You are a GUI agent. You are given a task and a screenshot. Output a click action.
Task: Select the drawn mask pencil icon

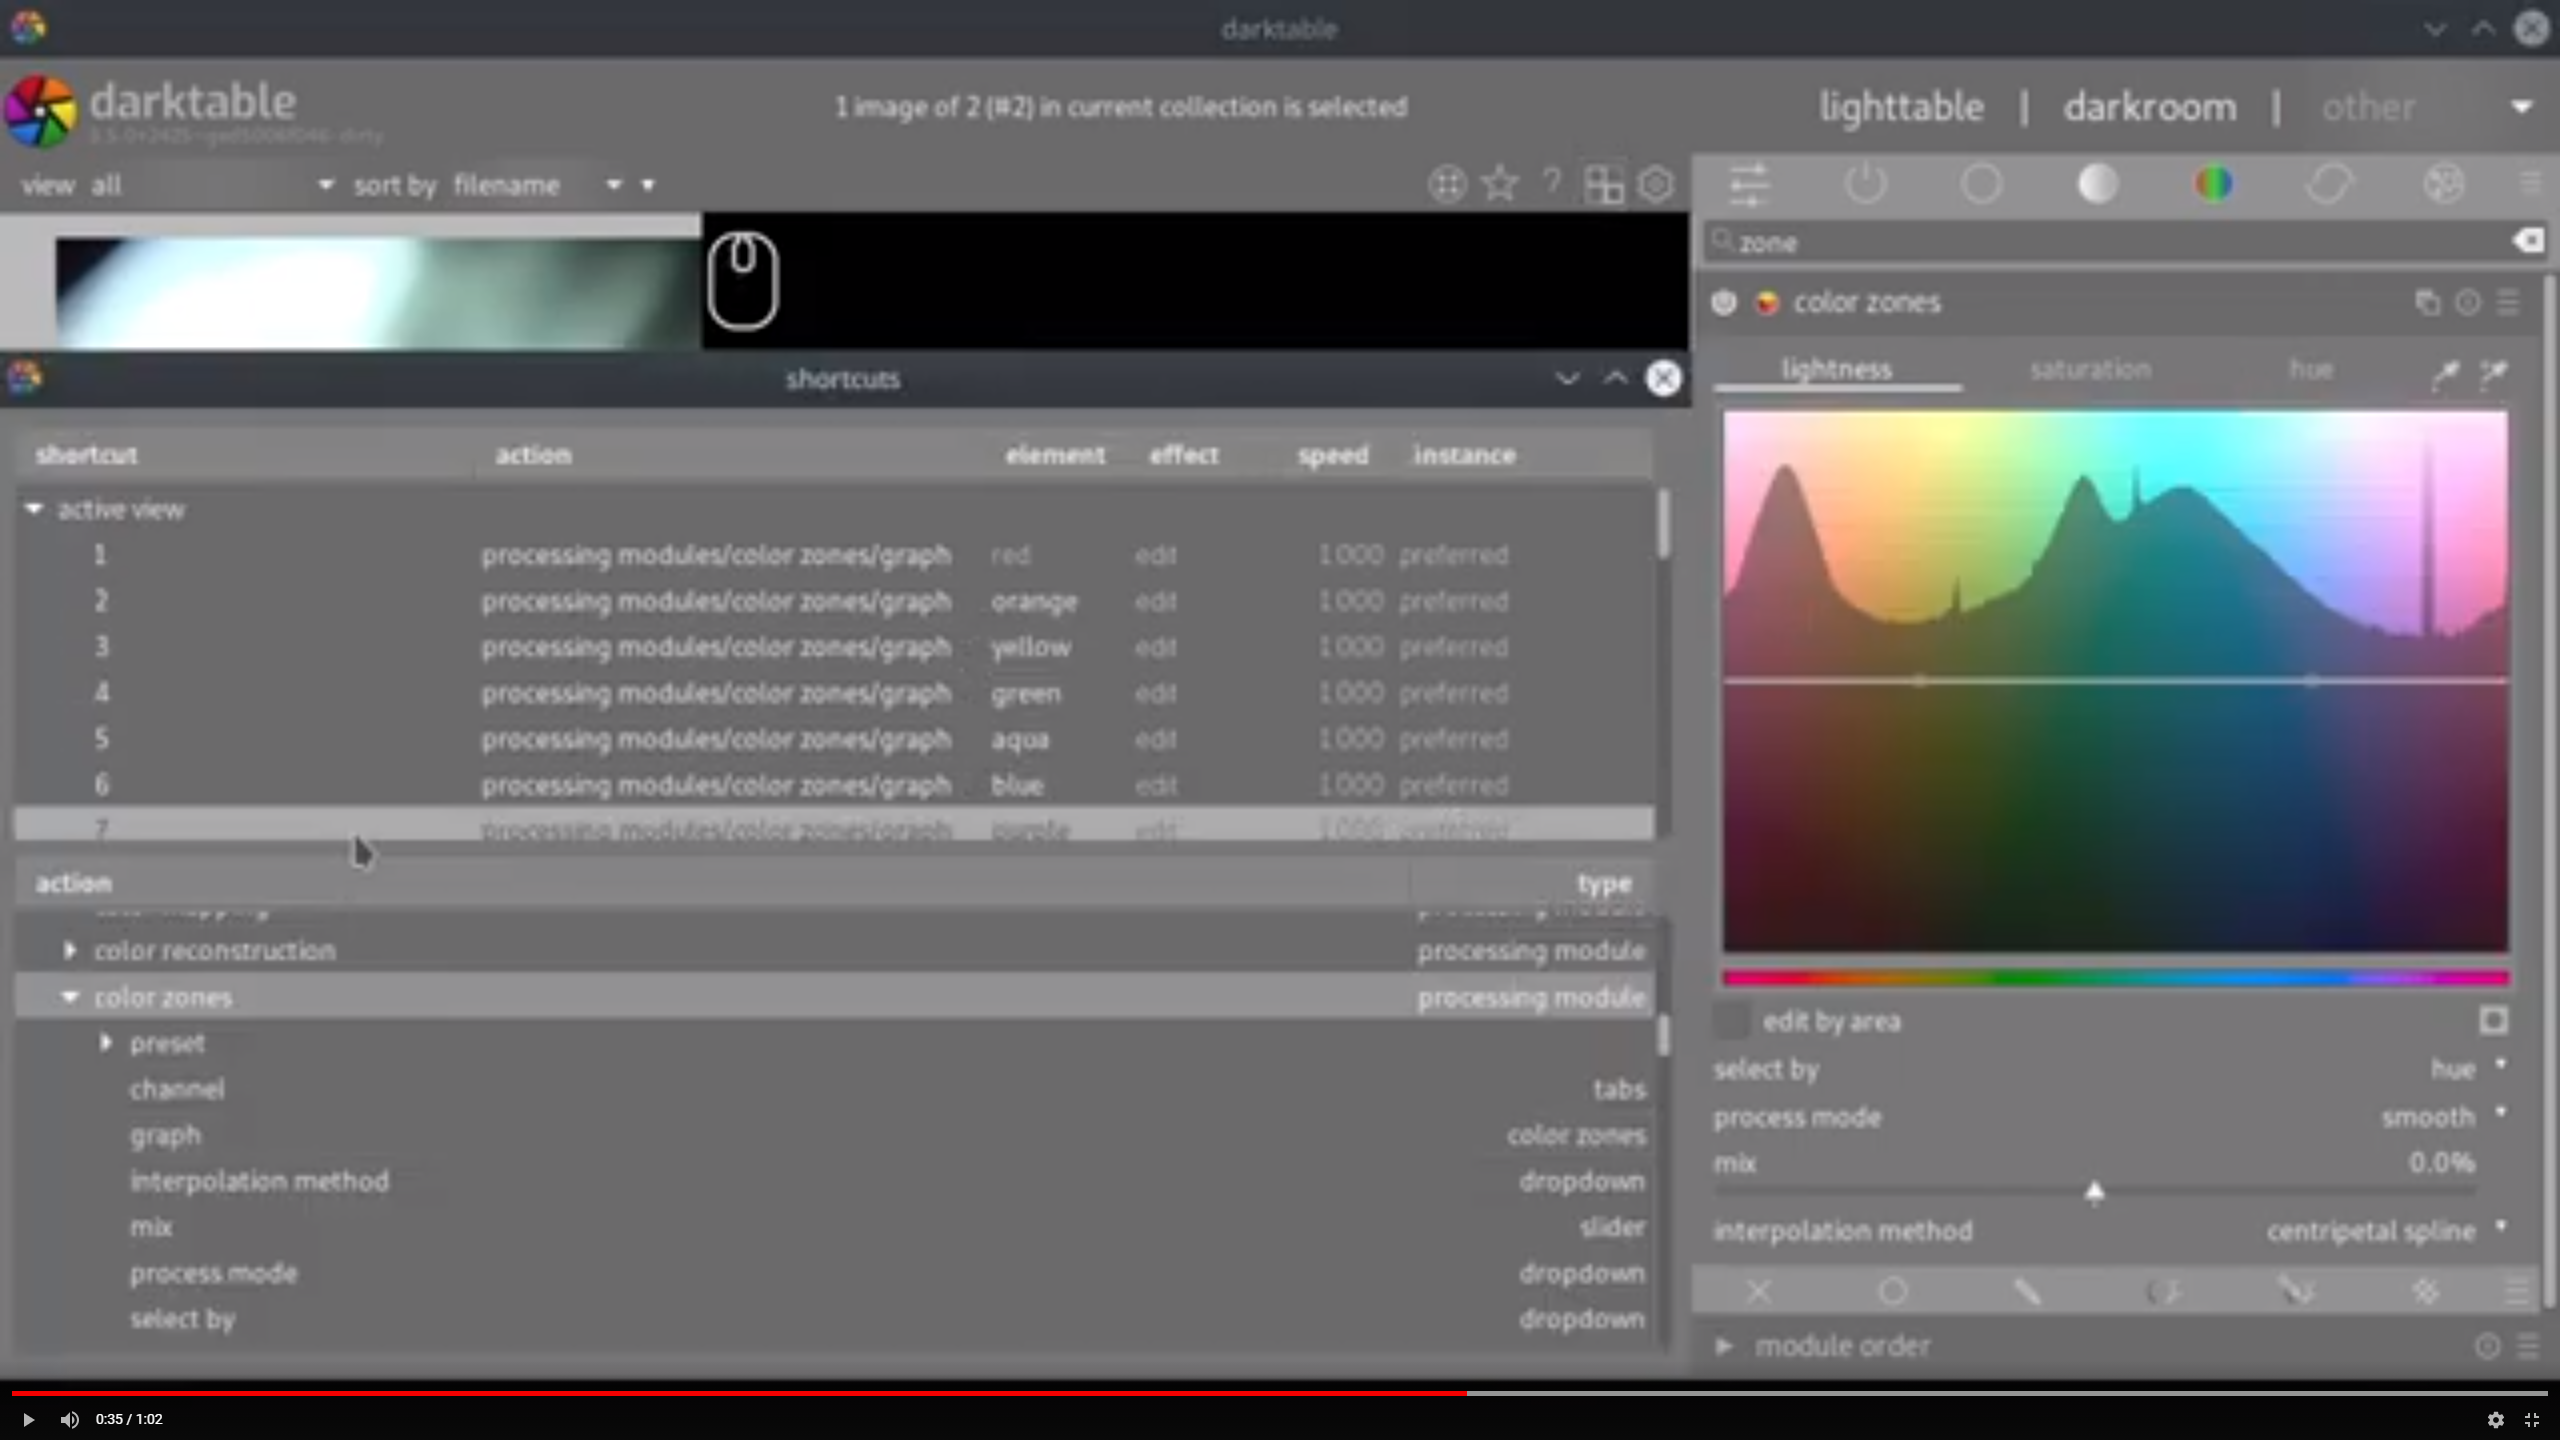(2027, 1291)
